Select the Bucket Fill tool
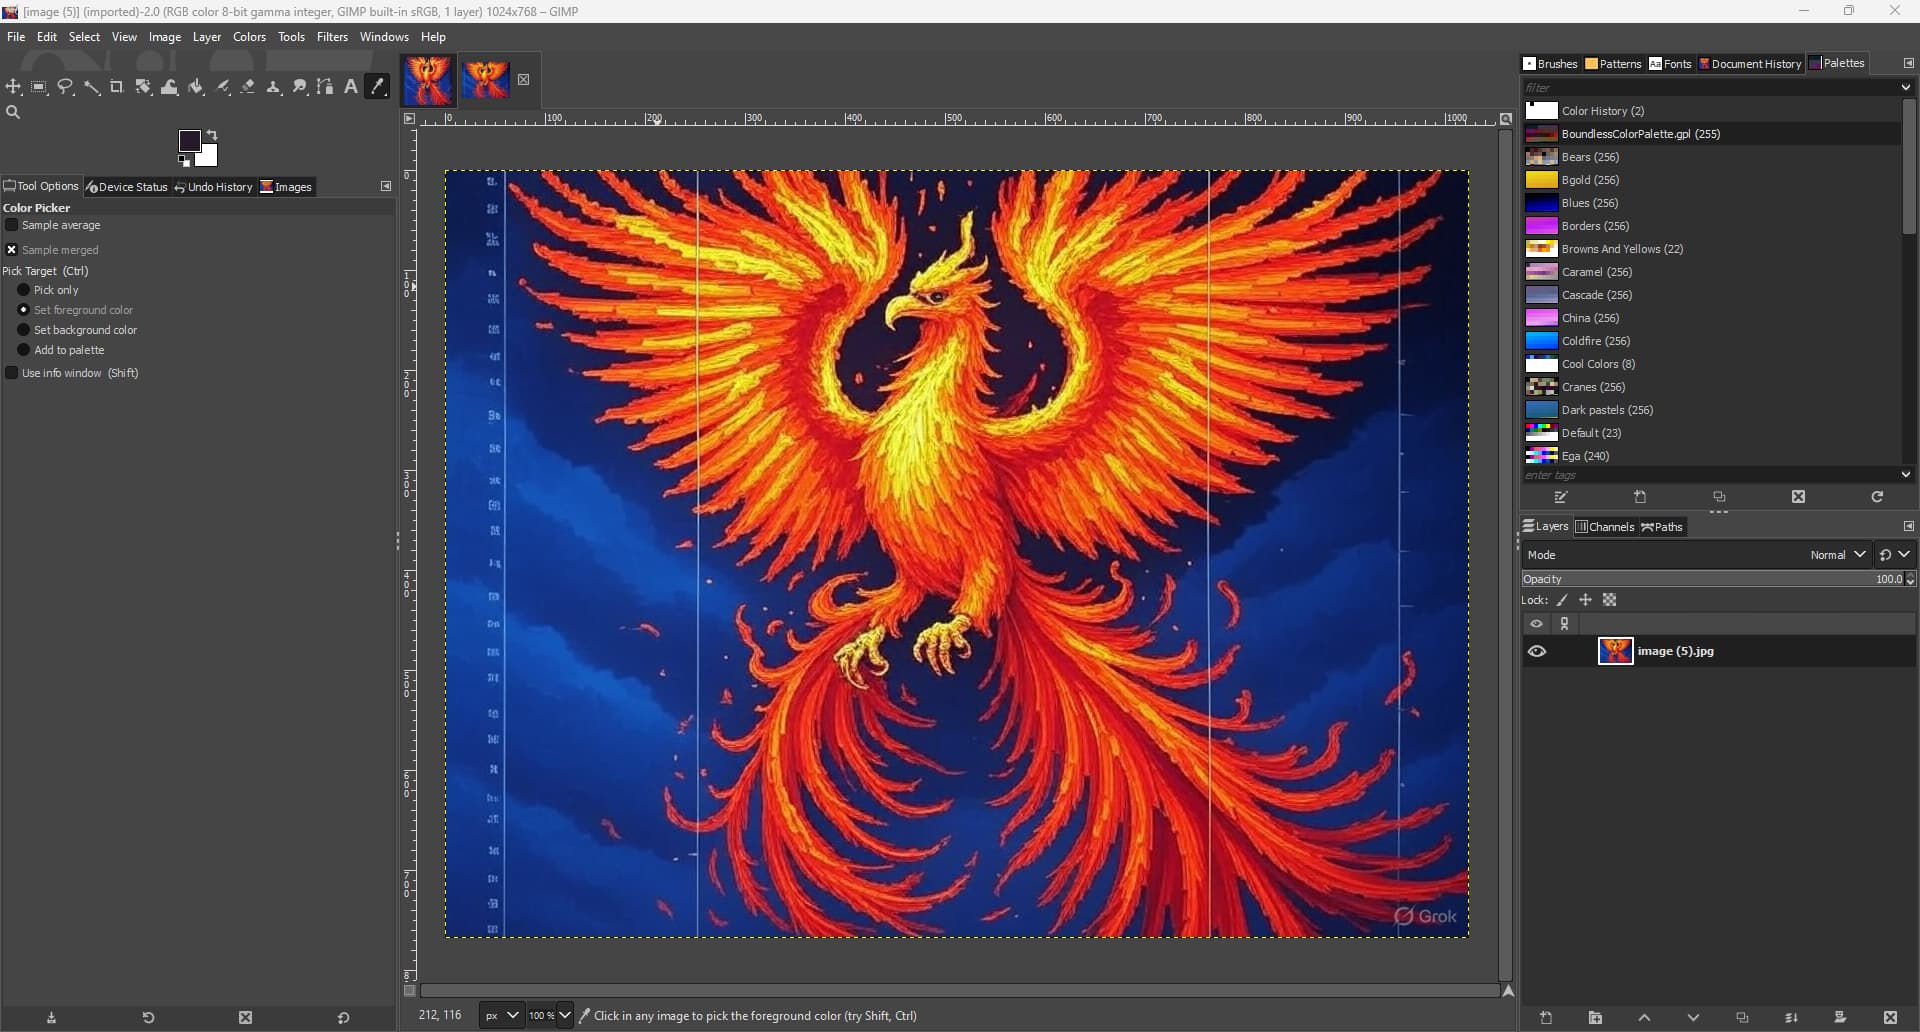The width and height of the screenshot is (1920, 1032). point(195,87)
